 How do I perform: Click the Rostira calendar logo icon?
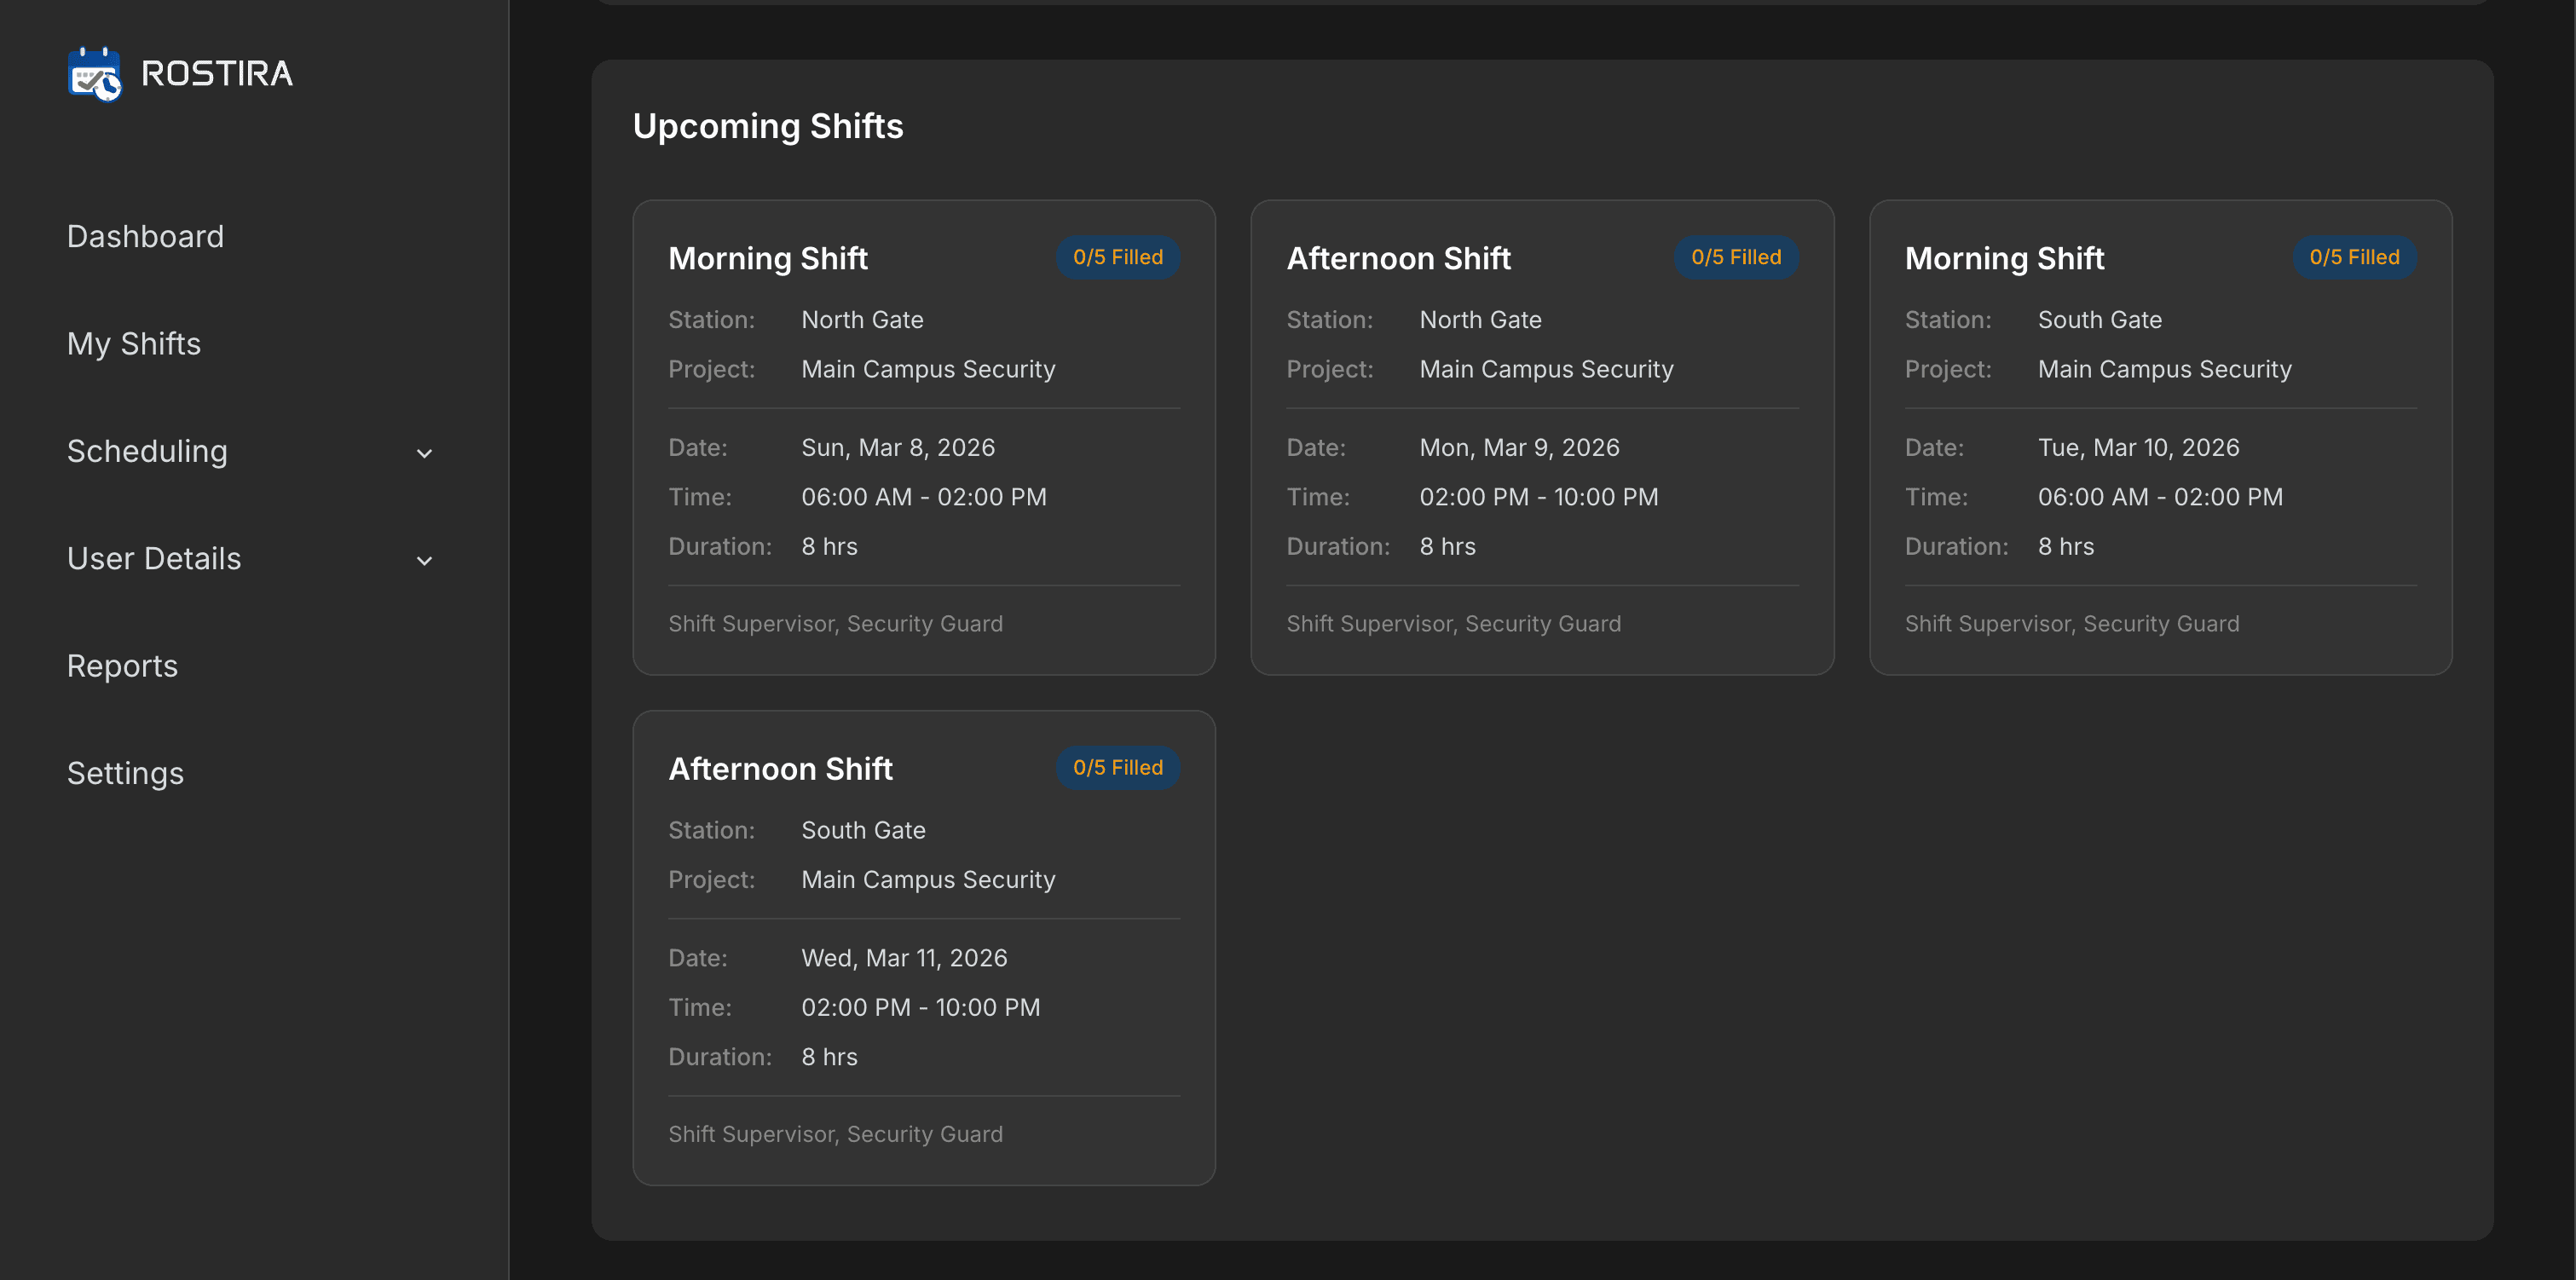[94, 72]
